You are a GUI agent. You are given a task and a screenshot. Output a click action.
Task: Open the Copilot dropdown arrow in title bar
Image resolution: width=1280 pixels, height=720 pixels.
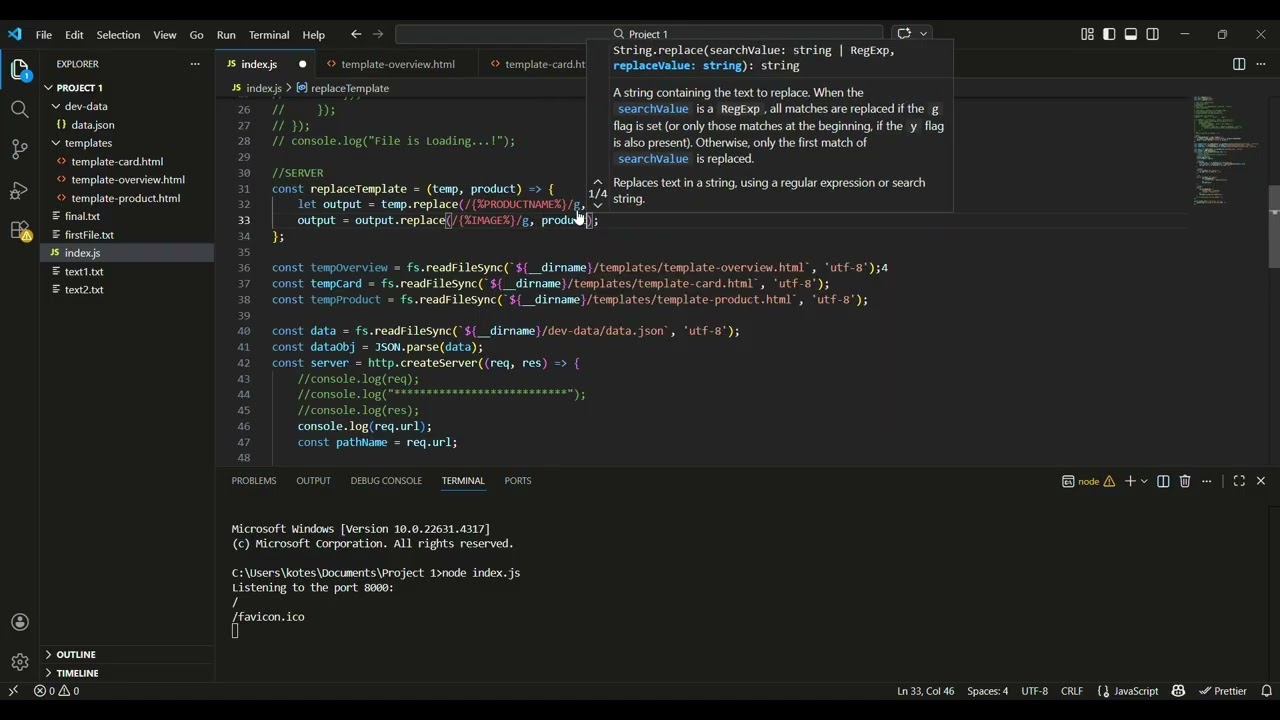tap(923, 34)
